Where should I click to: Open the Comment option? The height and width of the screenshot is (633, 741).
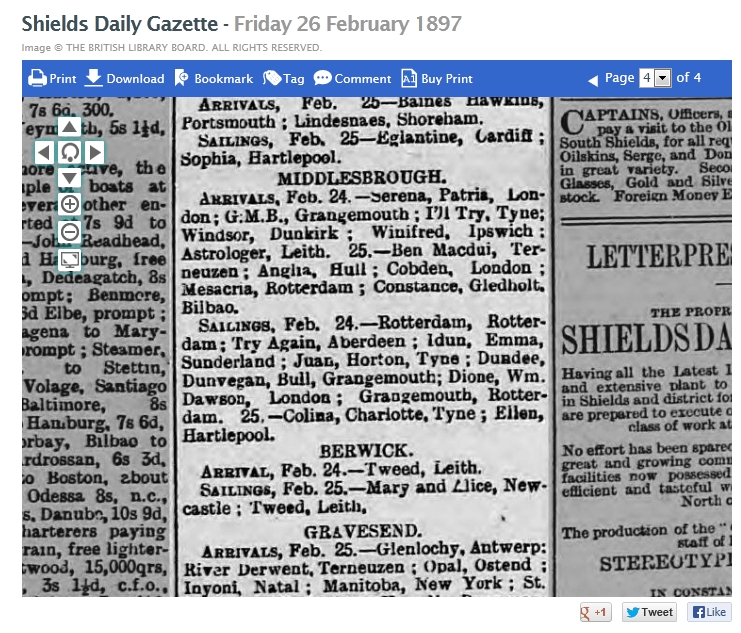(x=352, y=78)
